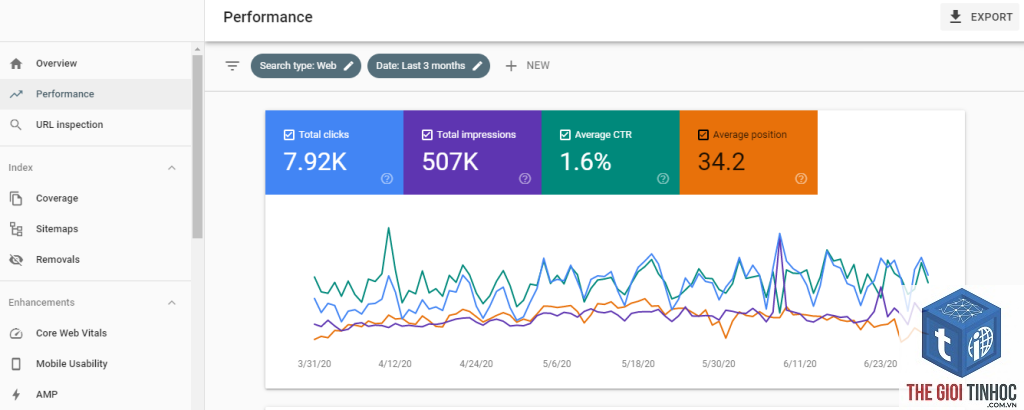Click the 4/12/20 date label on chart
Image resolution: width=1024 pixels, height=410 pixels.
[x=395, y=364]
